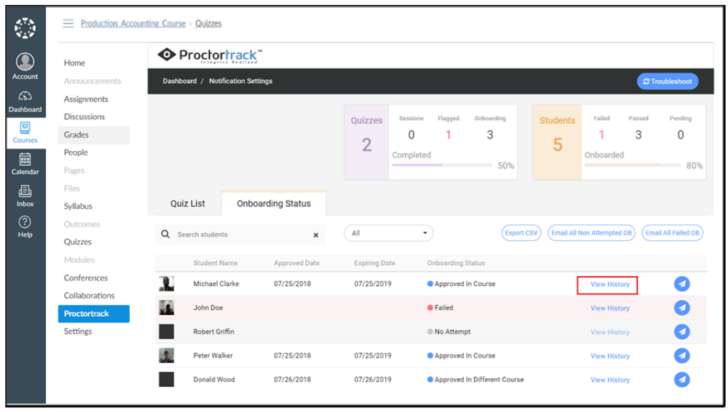Select the Onboarding Status tab
The width and height of the screenshot is (728, 412).
pyautogui.click(x=273, y=203)
